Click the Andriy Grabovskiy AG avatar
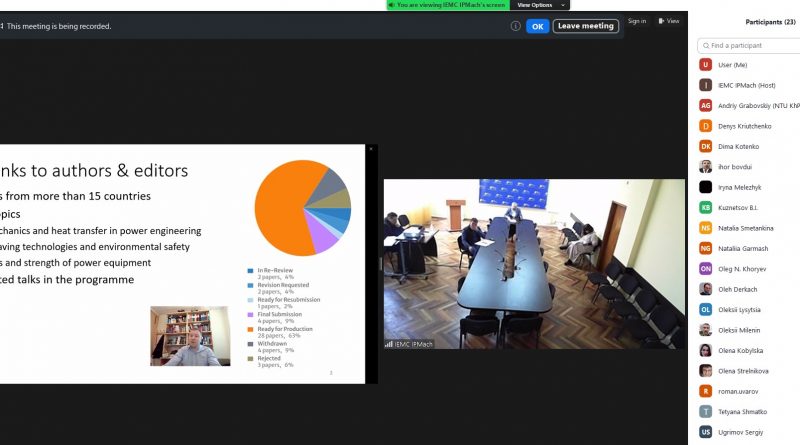800x445 pixels. [706, 105]
